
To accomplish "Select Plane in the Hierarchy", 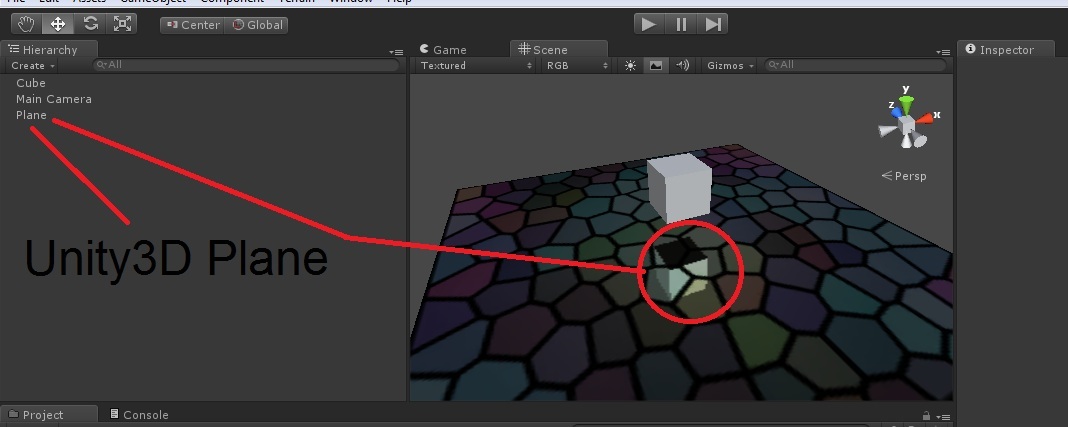I will pyautogui.click(x=31, y=115).
